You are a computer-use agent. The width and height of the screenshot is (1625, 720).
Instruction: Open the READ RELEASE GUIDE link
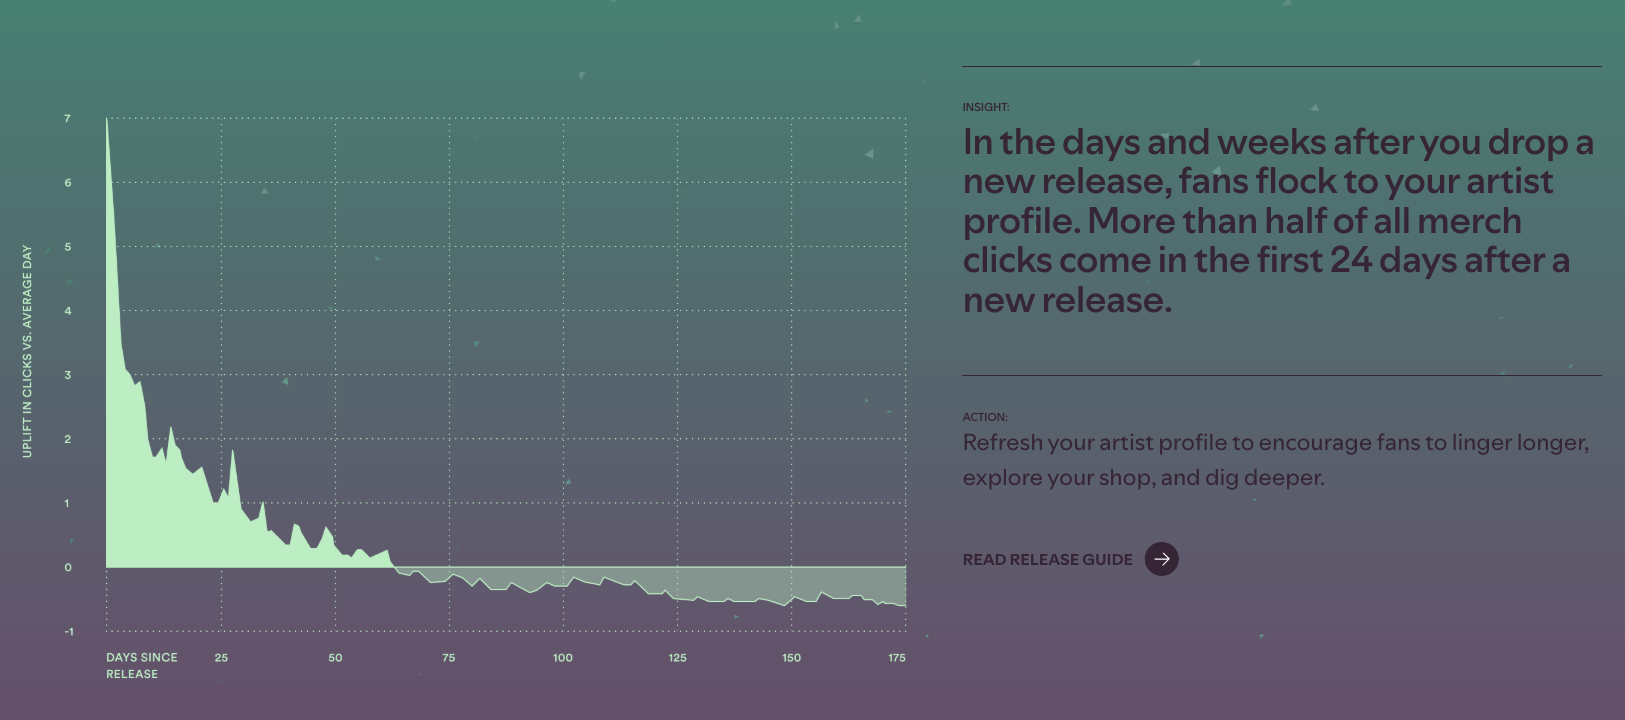[1047, 560]
